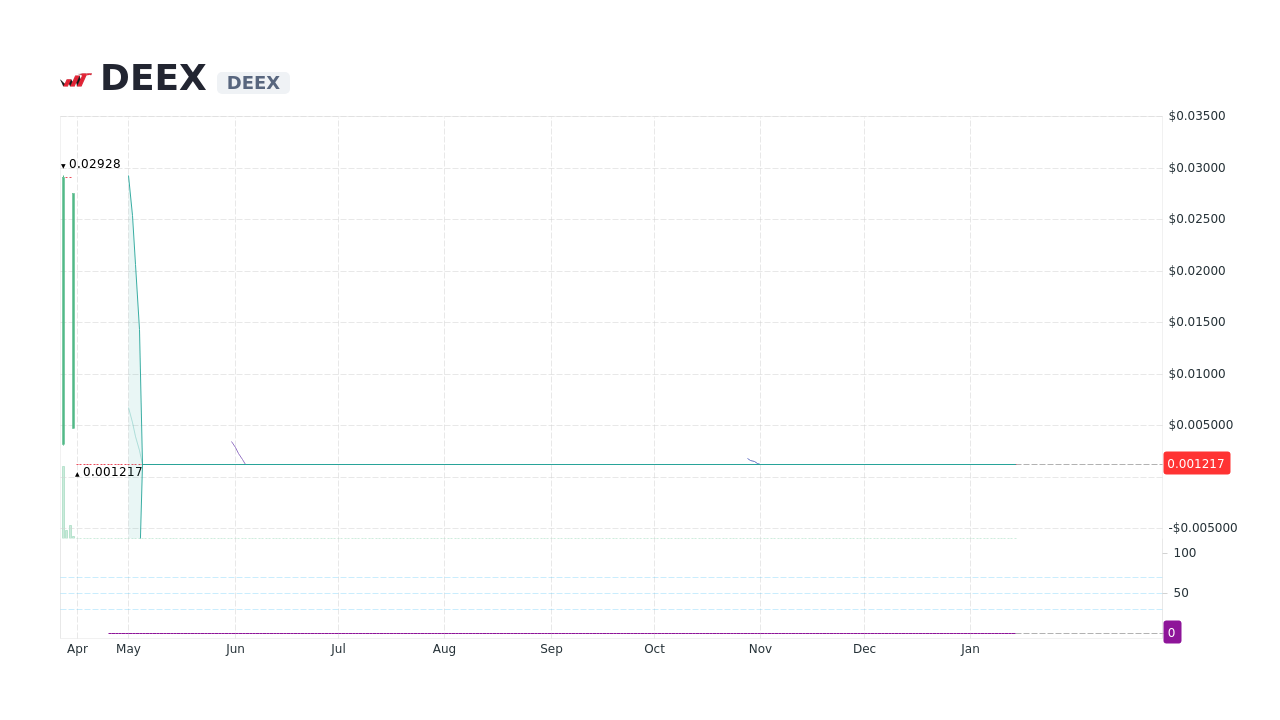The image size is (1280, 720).
Task: Click the $0.03500 price axis label
Action: coord(1196,116)
